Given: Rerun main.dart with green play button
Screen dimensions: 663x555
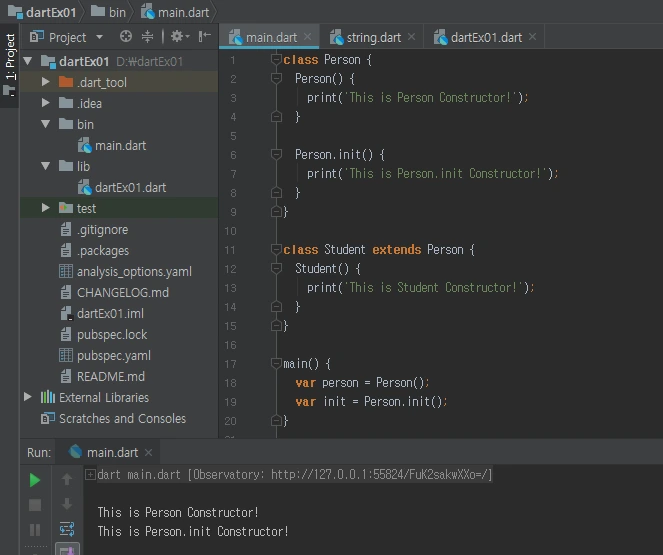Looking at the screenshot, I should [x=35, y=480].
